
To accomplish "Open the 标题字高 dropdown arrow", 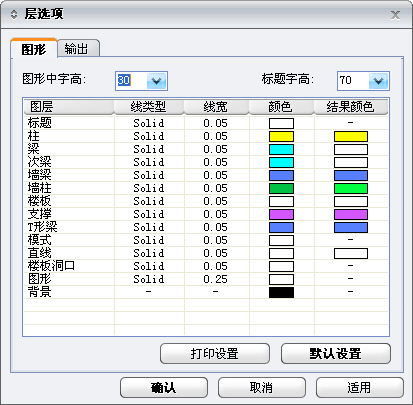I will coord(378,81).
